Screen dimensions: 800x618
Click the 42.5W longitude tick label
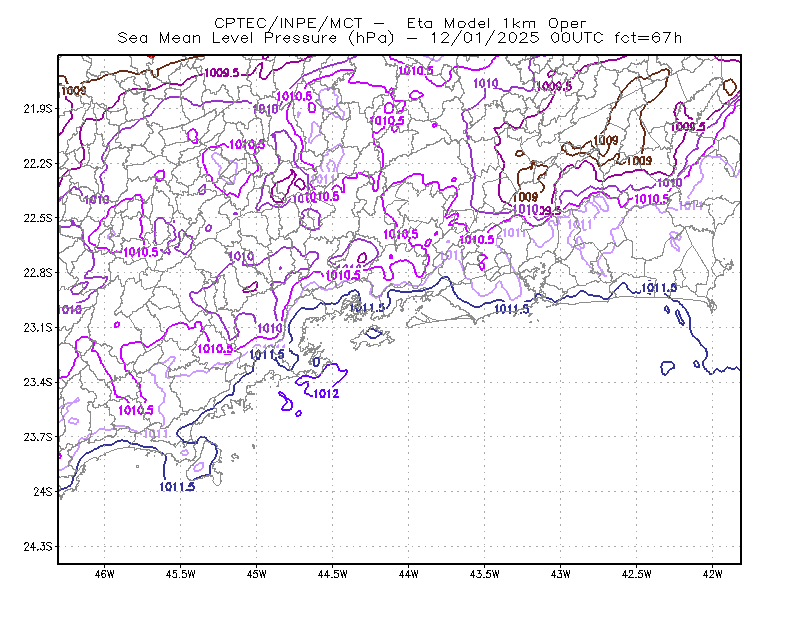[x=636, y=574]
